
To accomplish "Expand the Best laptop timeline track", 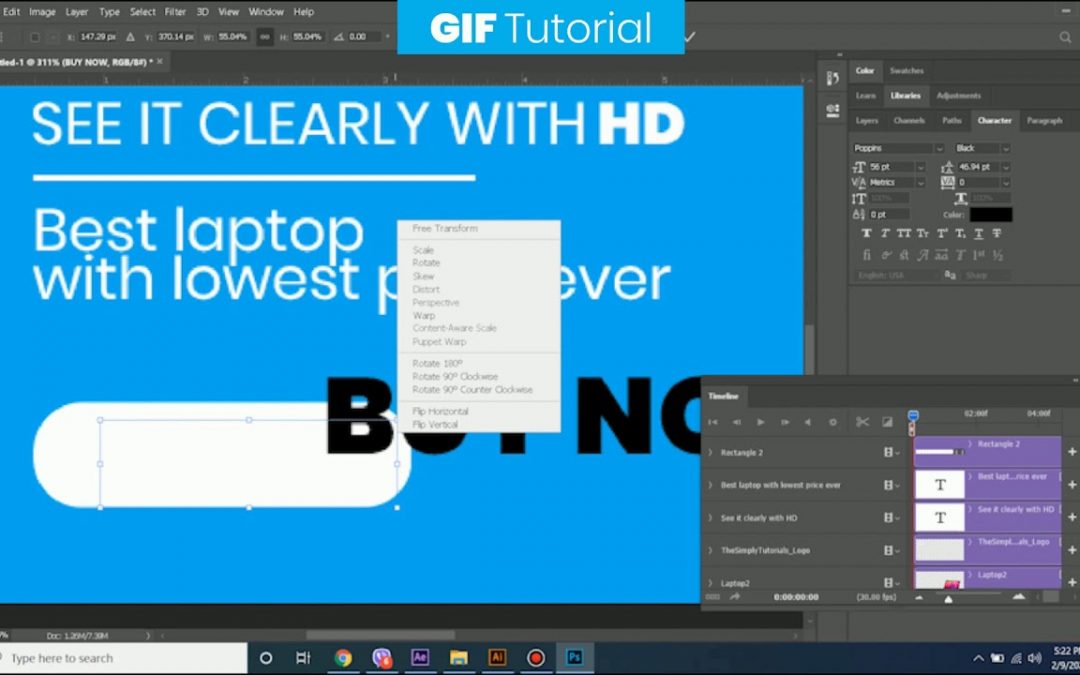I will coord(711,485).
